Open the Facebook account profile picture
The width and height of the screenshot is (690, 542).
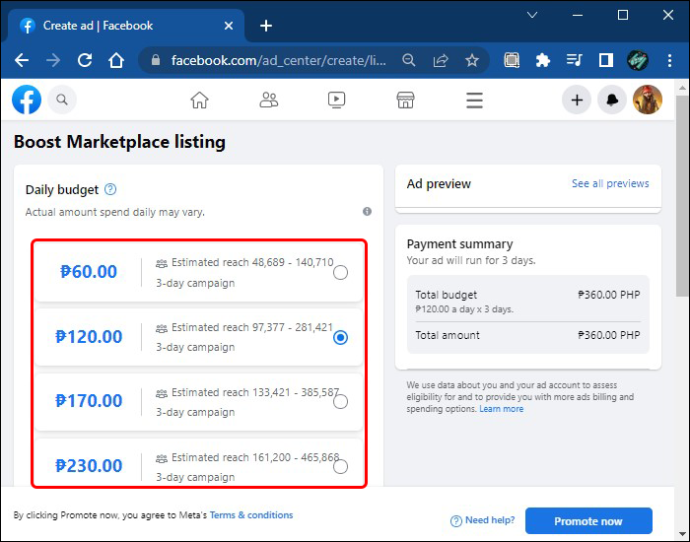(x=647, y=100)
